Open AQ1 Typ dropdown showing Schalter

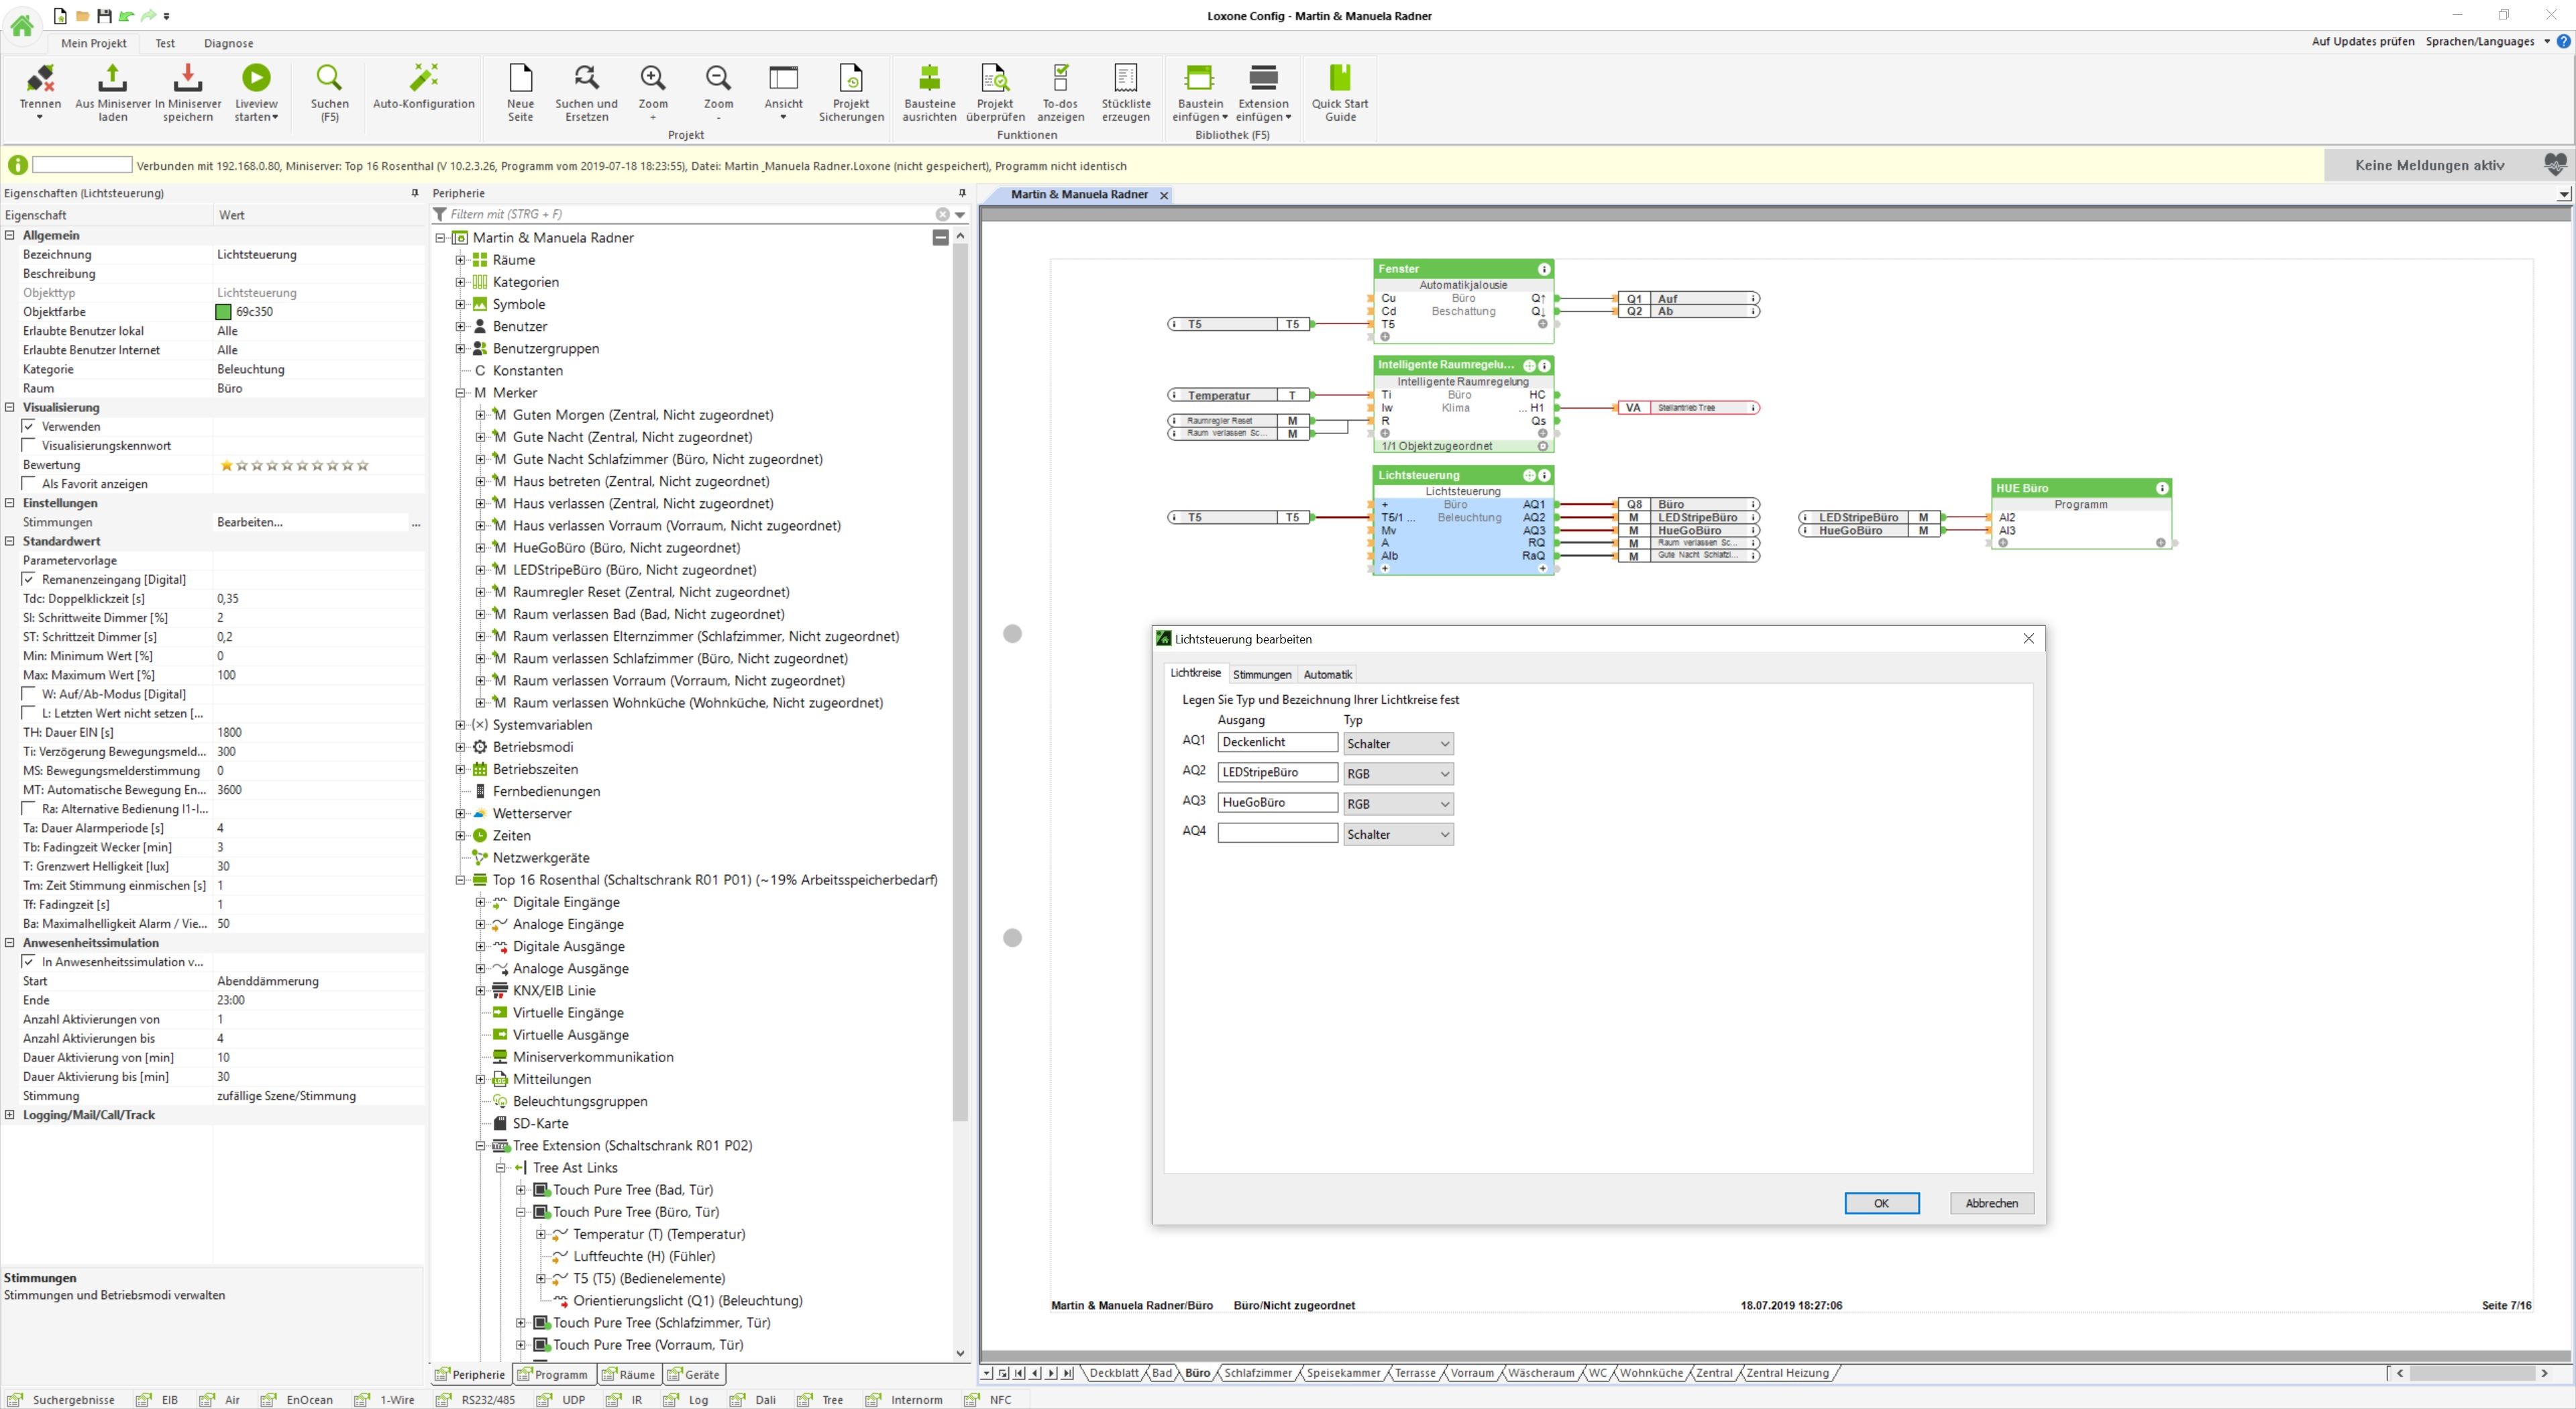point(1398,744)
